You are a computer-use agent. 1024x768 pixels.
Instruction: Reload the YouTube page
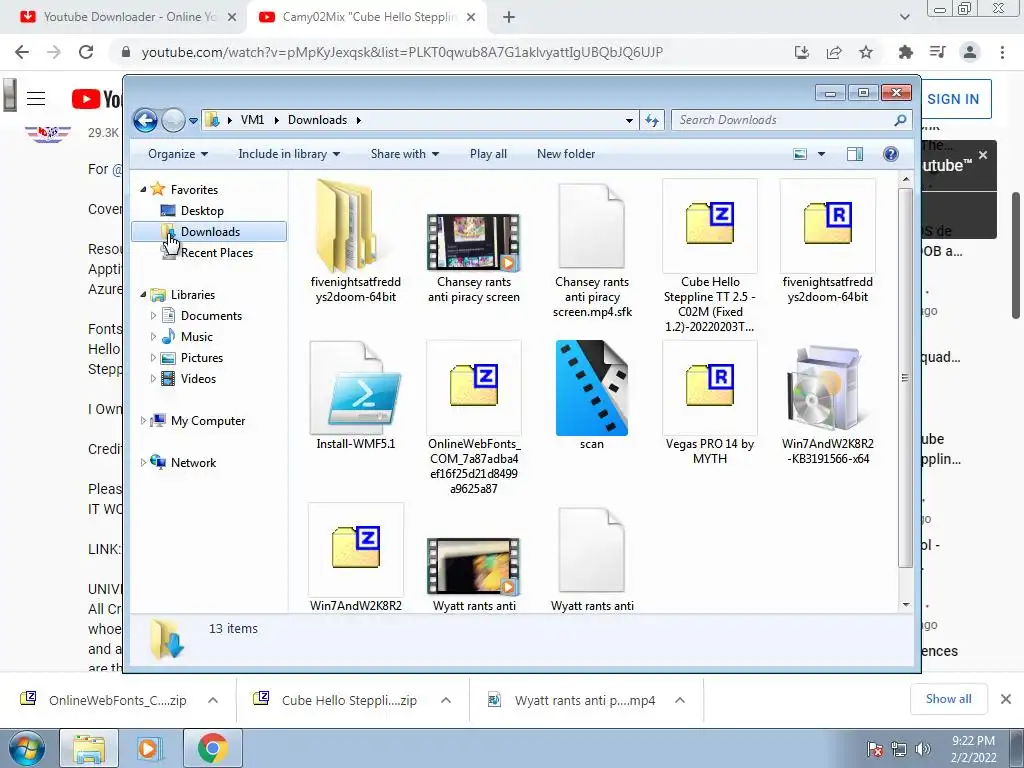86,52
